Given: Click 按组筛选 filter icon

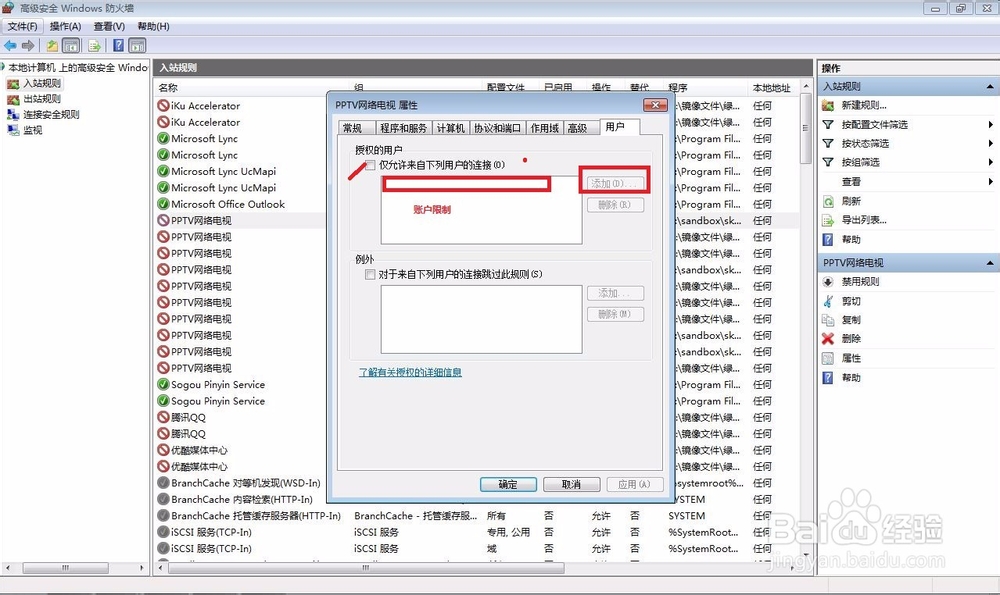Looking at the screenshot, I should (828, 162).
